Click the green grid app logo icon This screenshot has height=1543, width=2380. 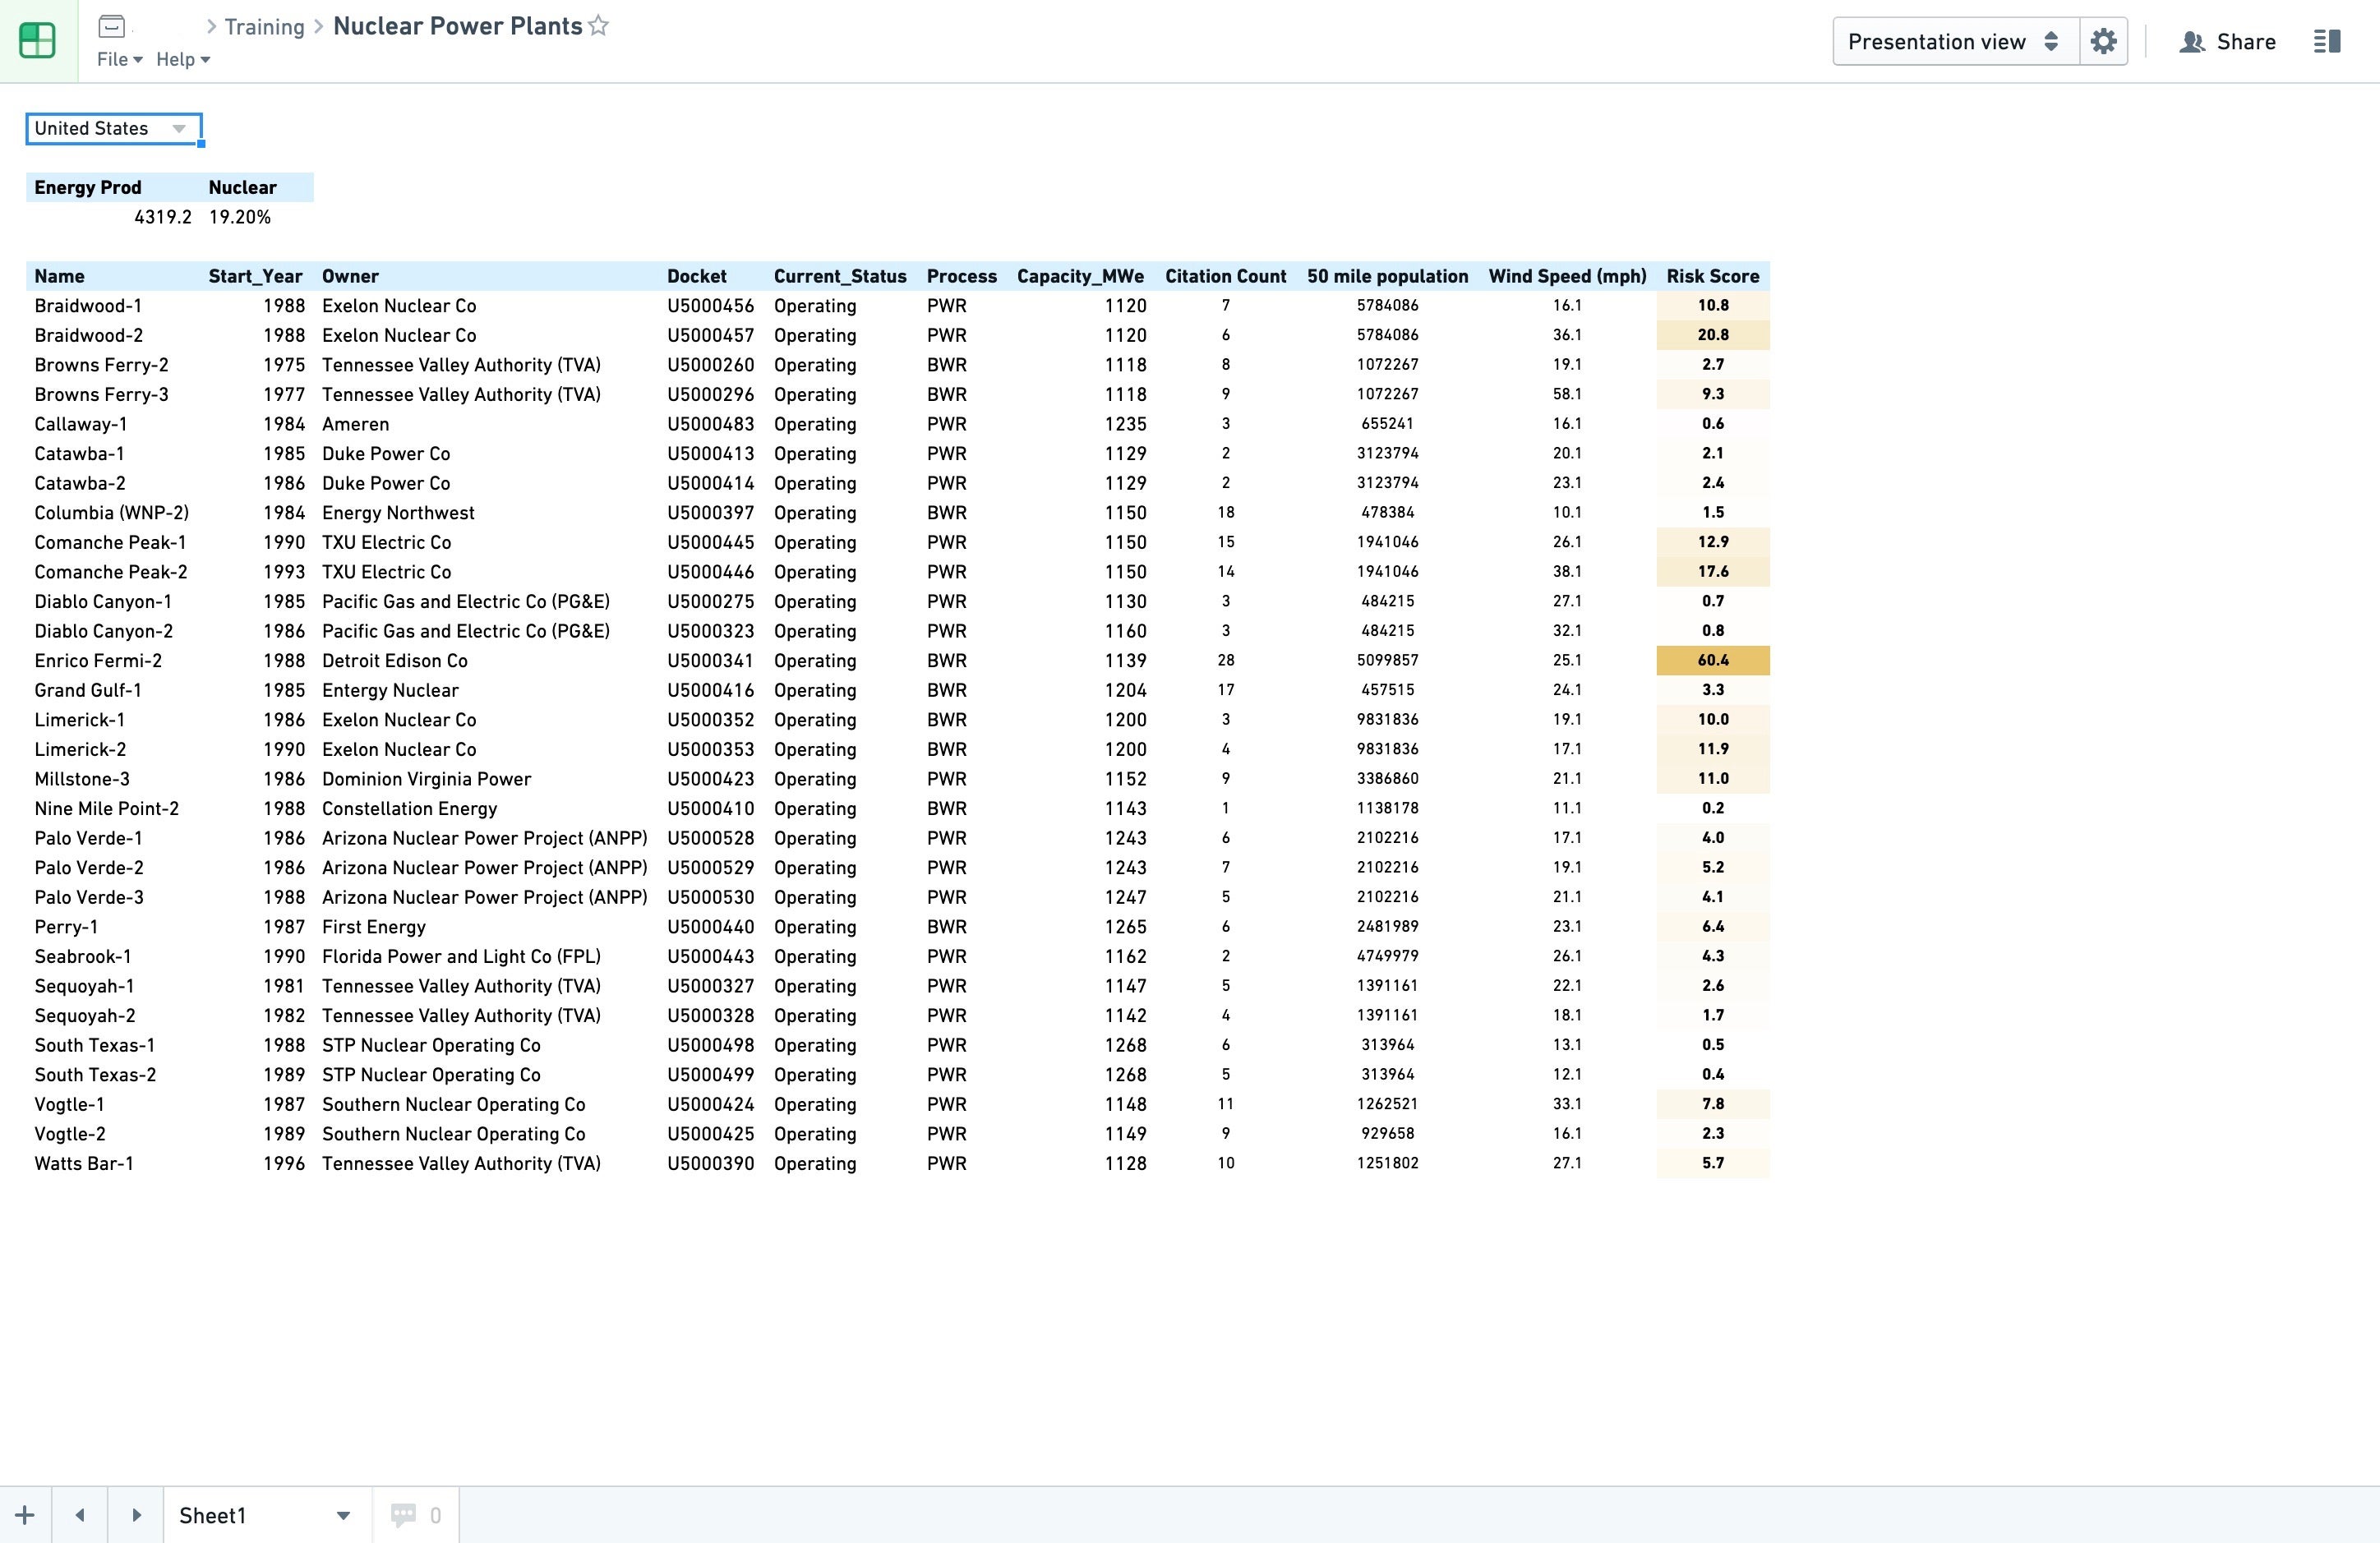[x=38, y=41]
